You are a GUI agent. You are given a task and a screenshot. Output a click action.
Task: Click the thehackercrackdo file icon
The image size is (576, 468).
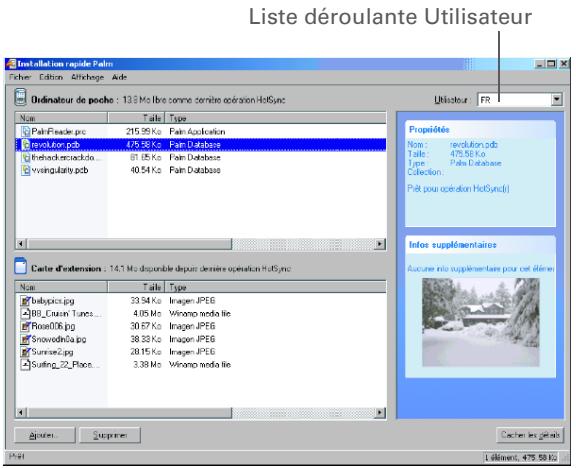point(25,158)
